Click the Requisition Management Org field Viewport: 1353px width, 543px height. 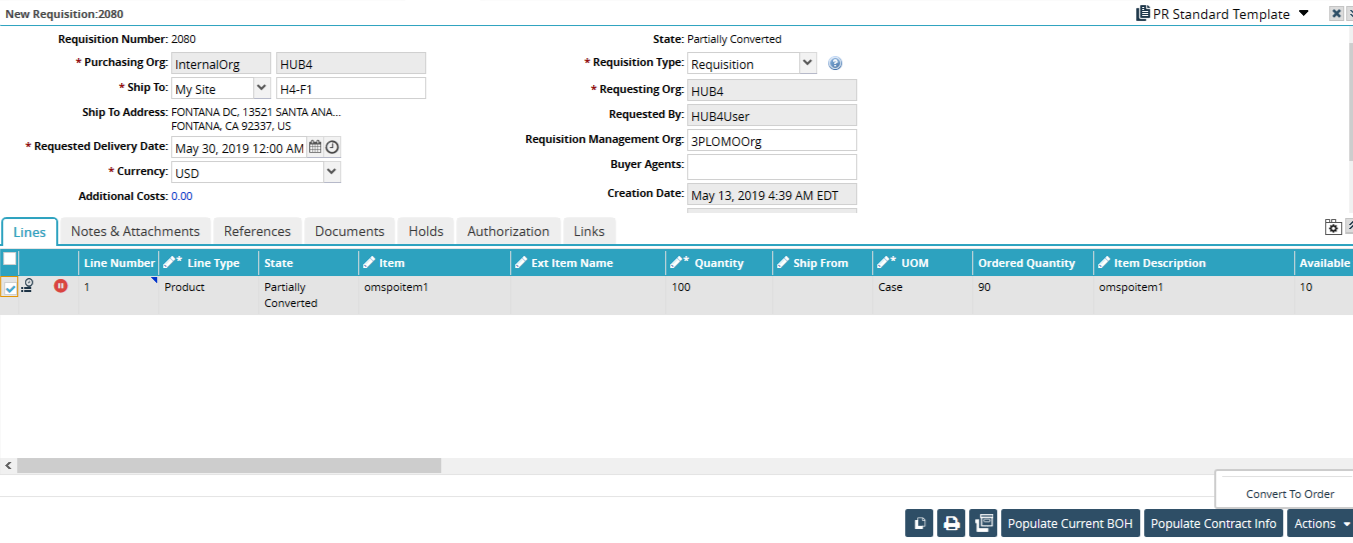coord(772,141)
